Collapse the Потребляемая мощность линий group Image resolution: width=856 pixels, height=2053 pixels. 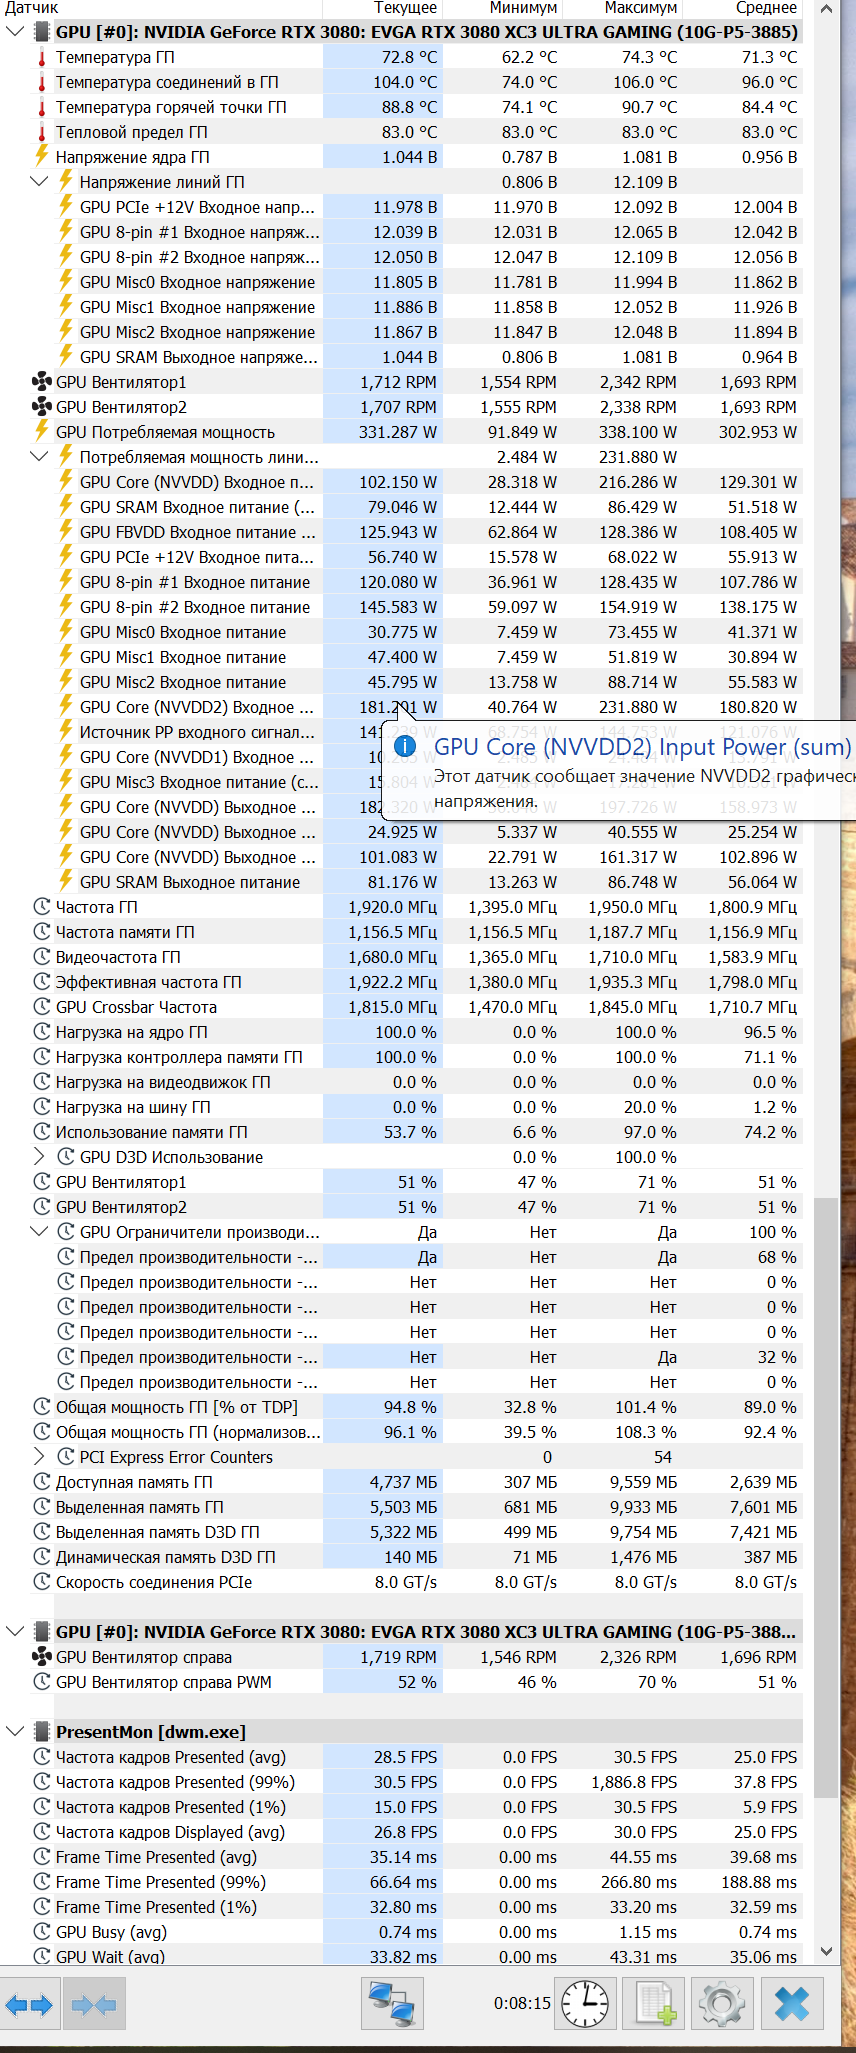[x=39, y=457]
